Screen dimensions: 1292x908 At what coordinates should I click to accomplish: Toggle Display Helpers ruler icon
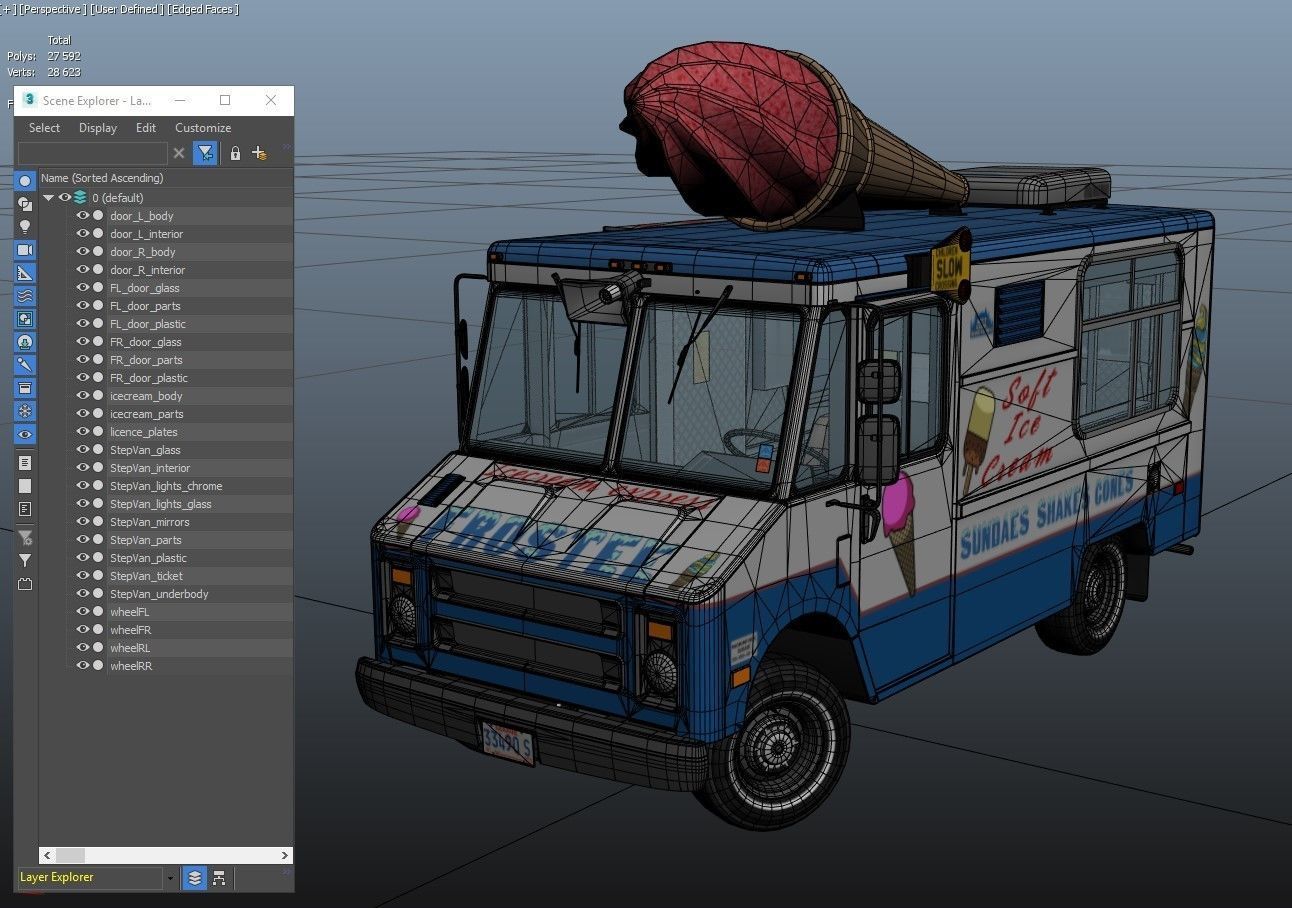tap(25, 273)
